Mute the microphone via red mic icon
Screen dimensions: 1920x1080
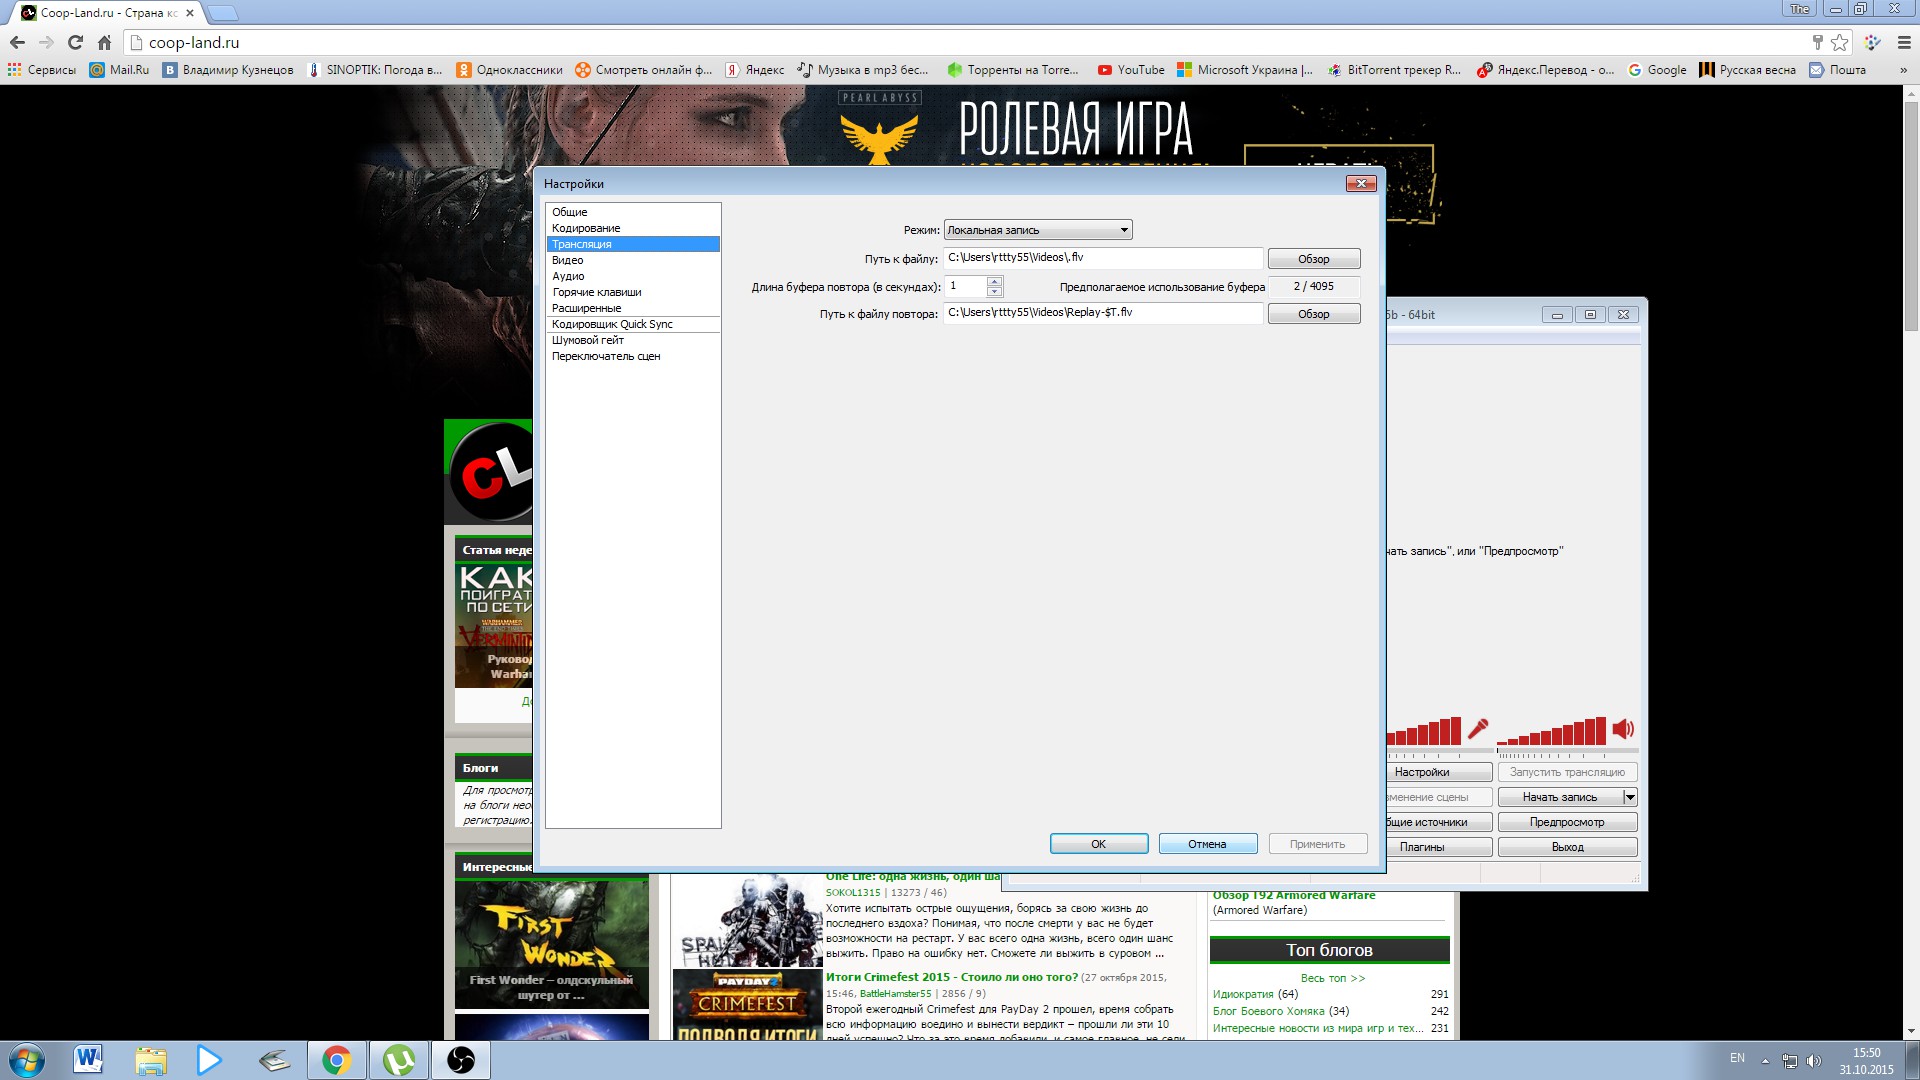click(1478, 730)
